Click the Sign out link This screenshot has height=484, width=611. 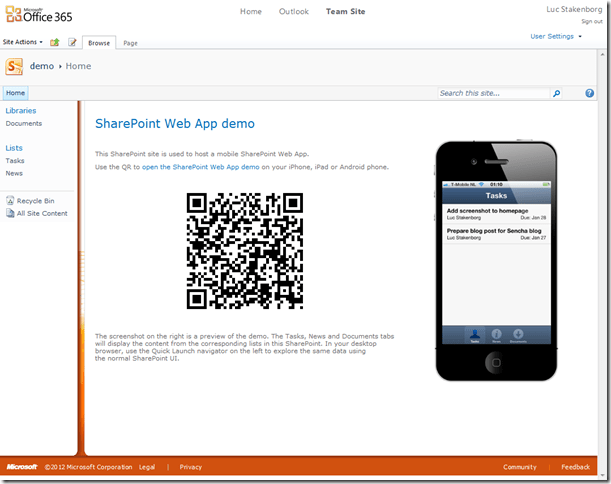tap(591, 21)
